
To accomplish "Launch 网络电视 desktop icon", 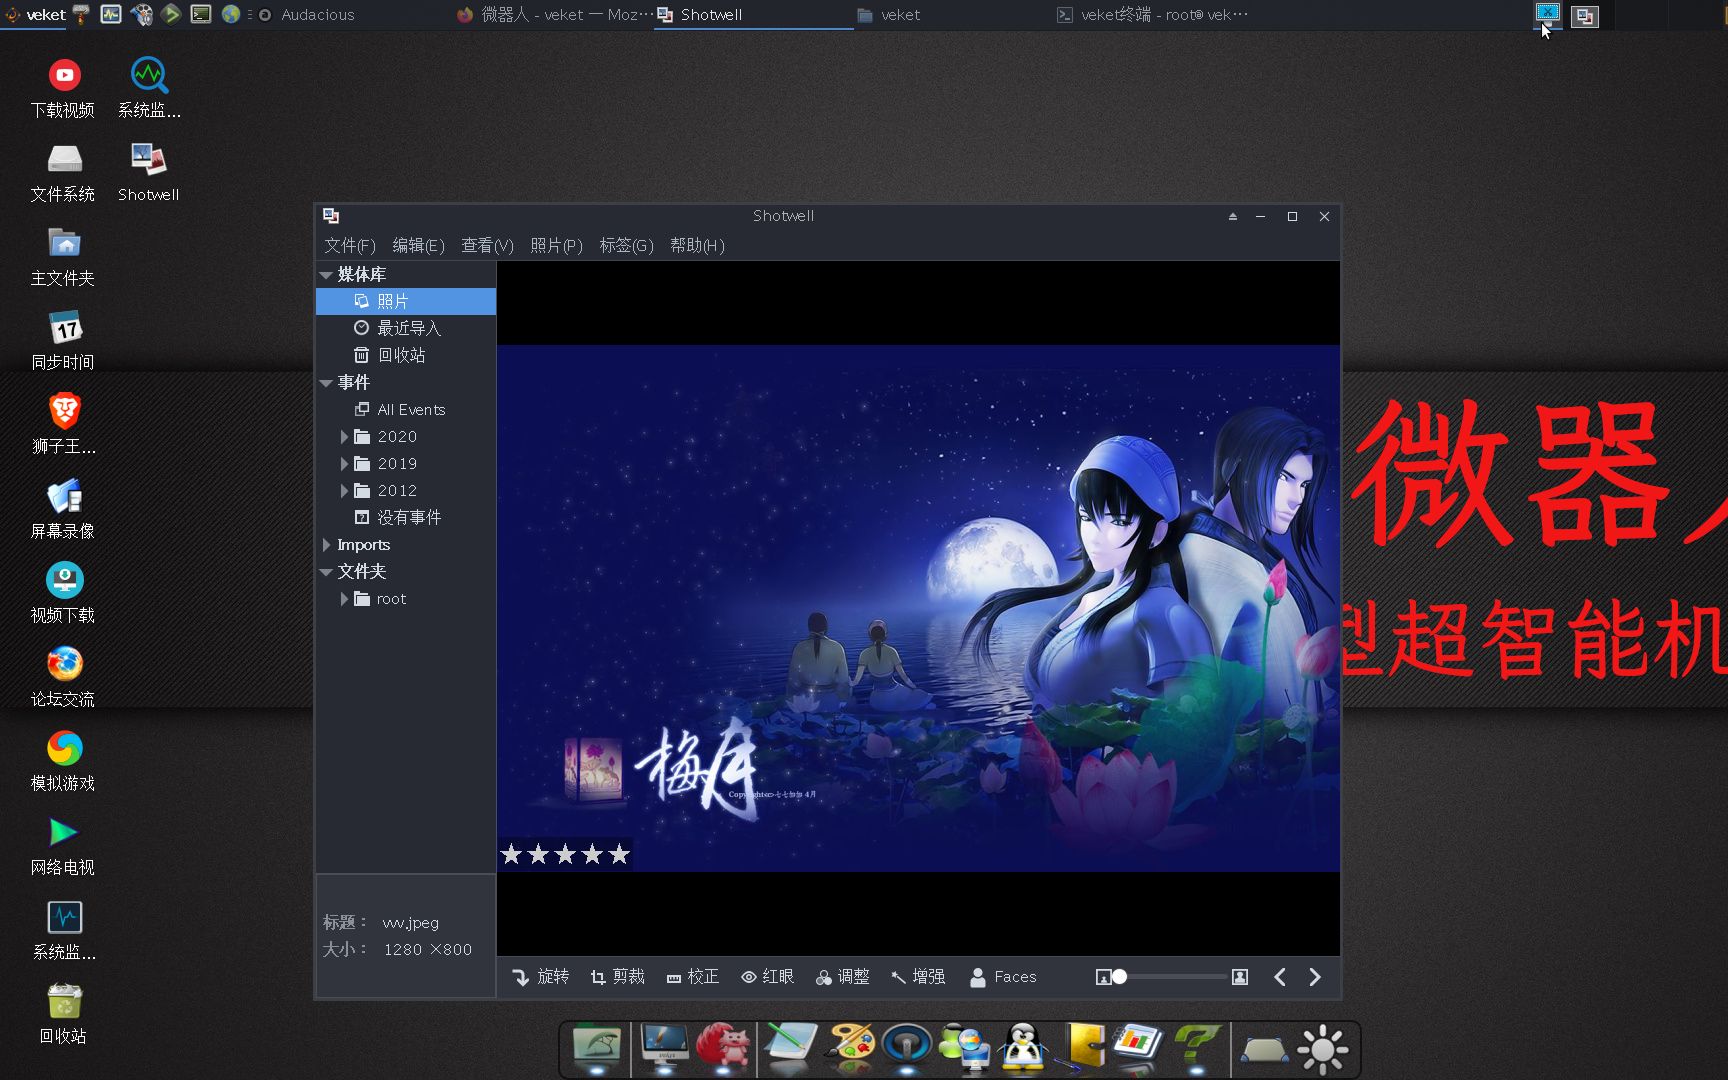I will point(63,846).
